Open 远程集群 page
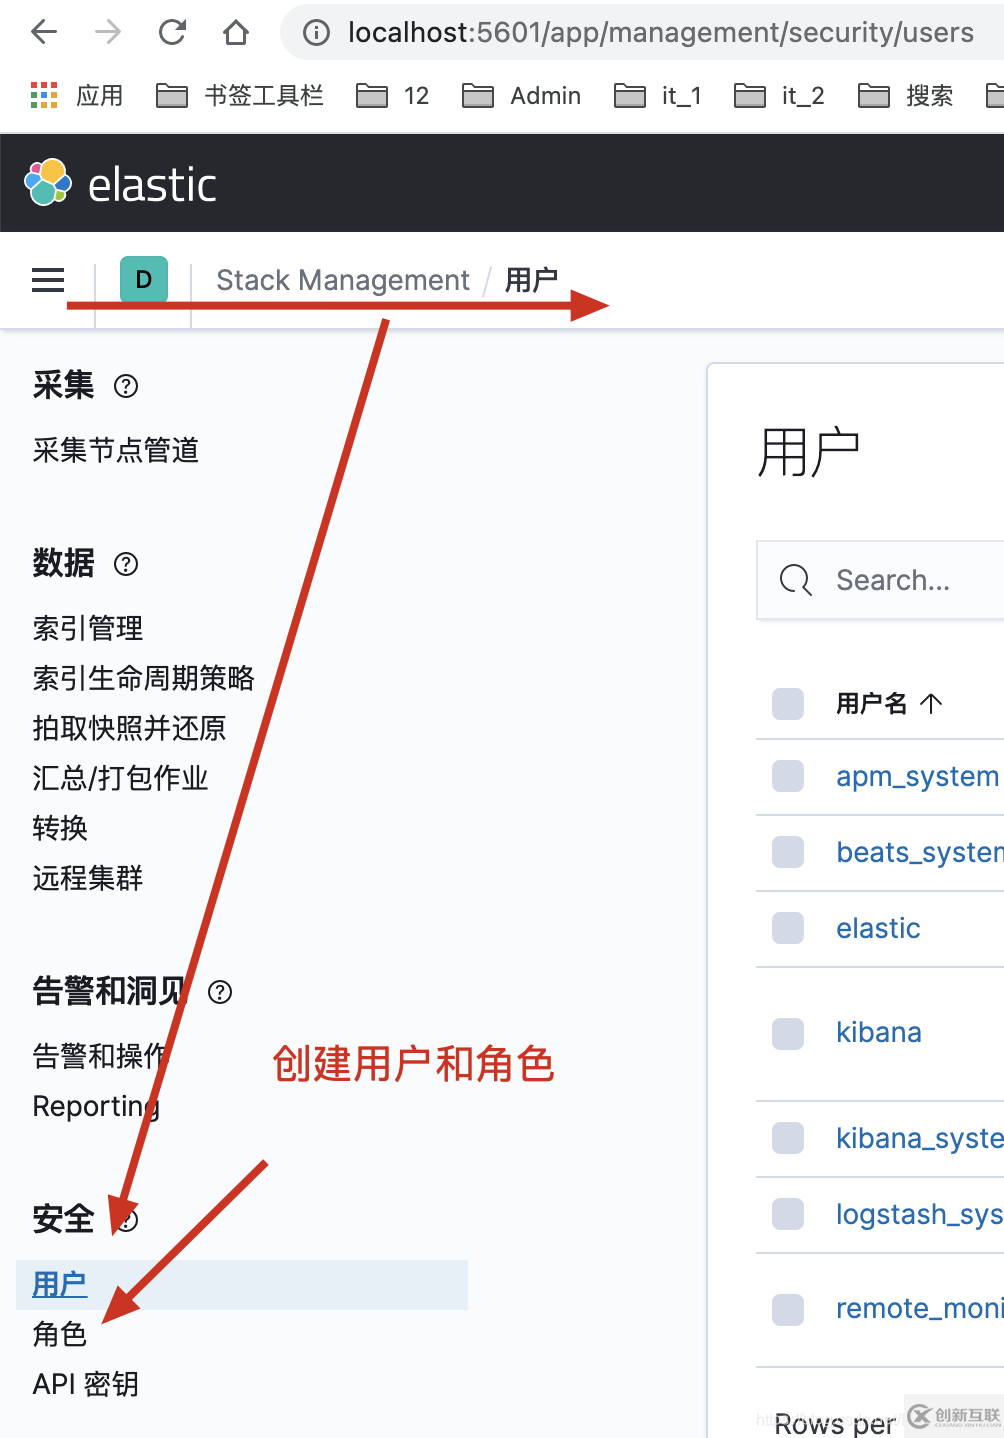The width and height of the screenshot is (1004, 1438). [88, 878]
